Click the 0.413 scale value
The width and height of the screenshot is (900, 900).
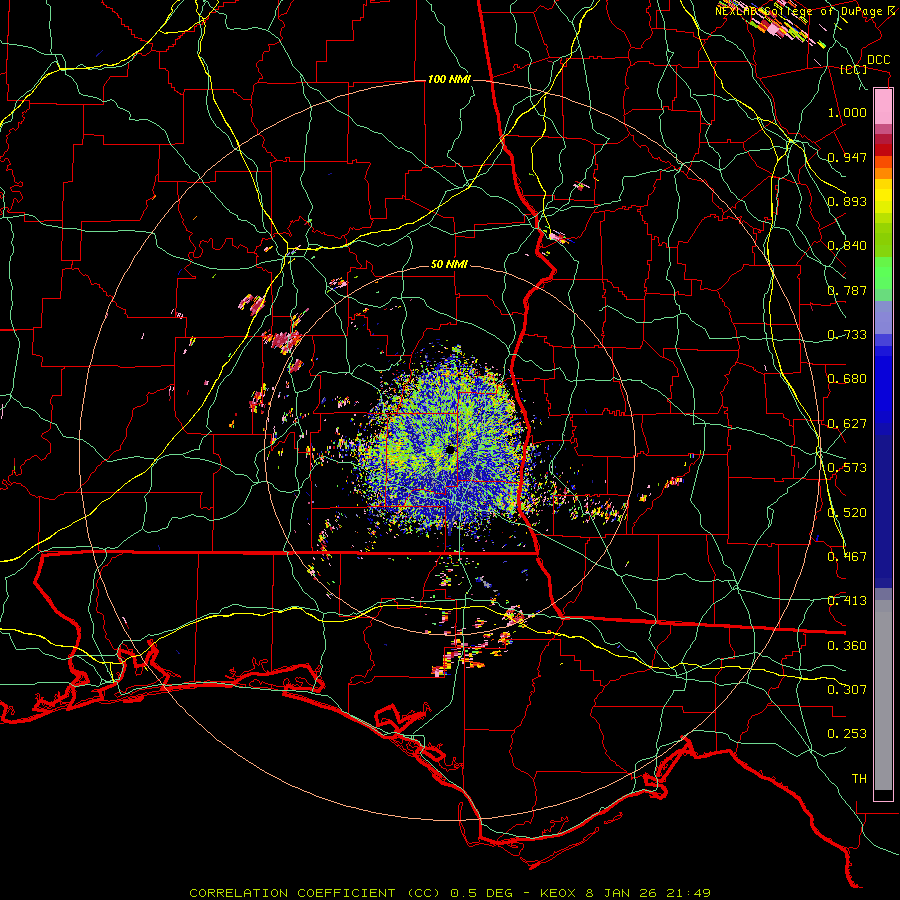coord(847,601)
